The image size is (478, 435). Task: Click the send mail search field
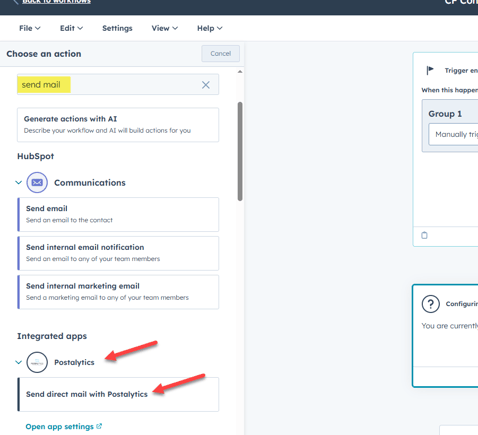pos(118,85)
